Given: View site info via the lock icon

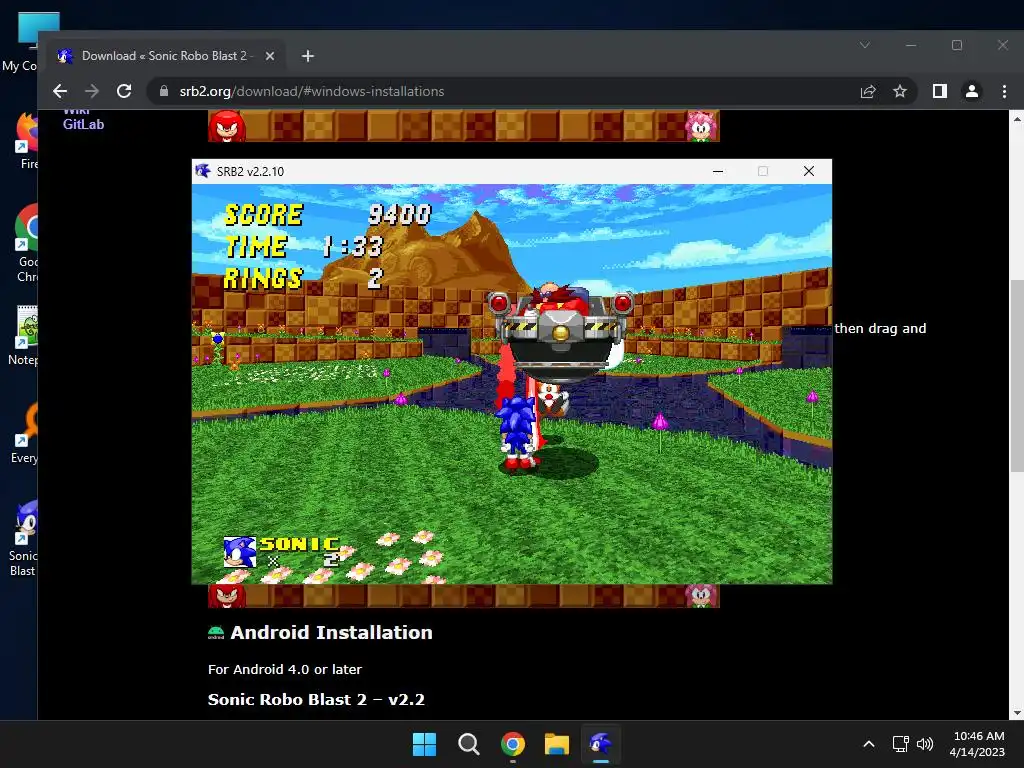Looking at the screenshot, I should coord(164,91).
